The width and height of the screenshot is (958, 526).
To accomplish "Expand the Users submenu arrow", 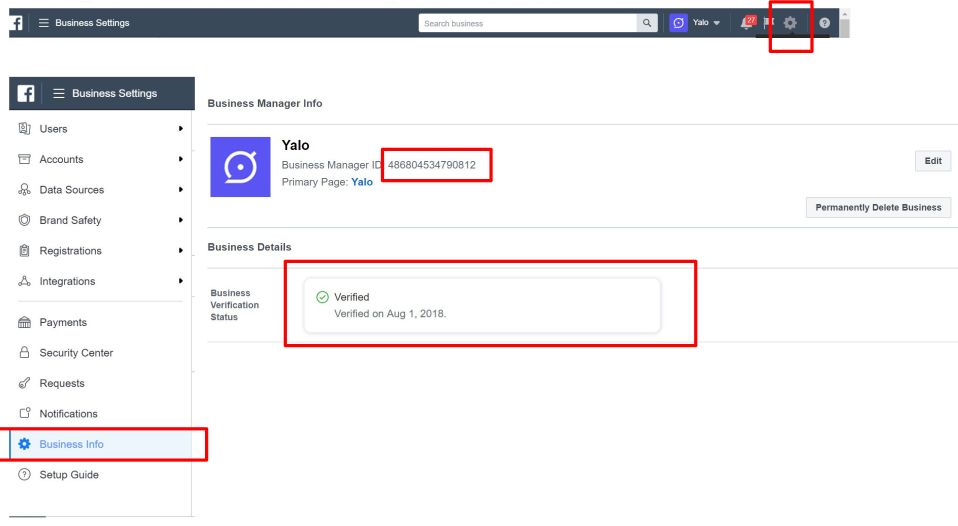I will [x=181, y=128].
